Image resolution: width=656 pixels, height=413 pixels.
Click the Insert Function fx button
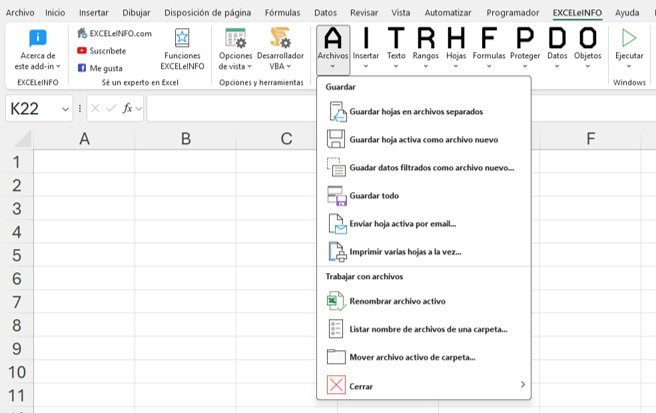[127, 109]
